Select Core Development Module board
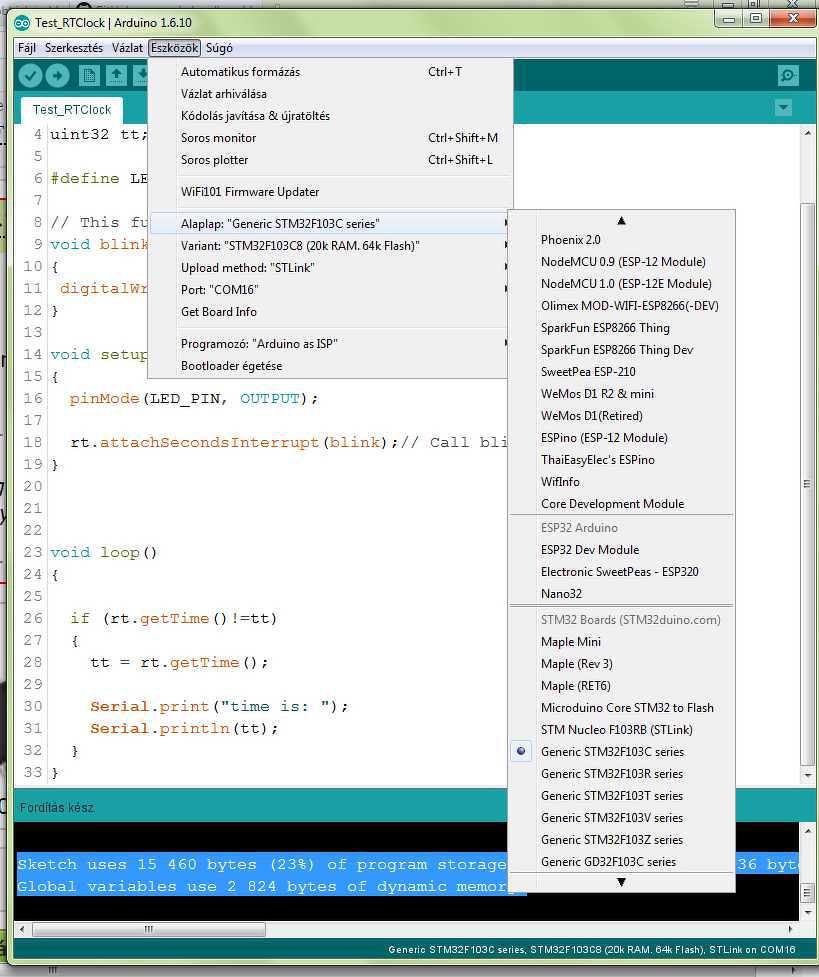This screenshot has width=819, height=977. [621, 503]
